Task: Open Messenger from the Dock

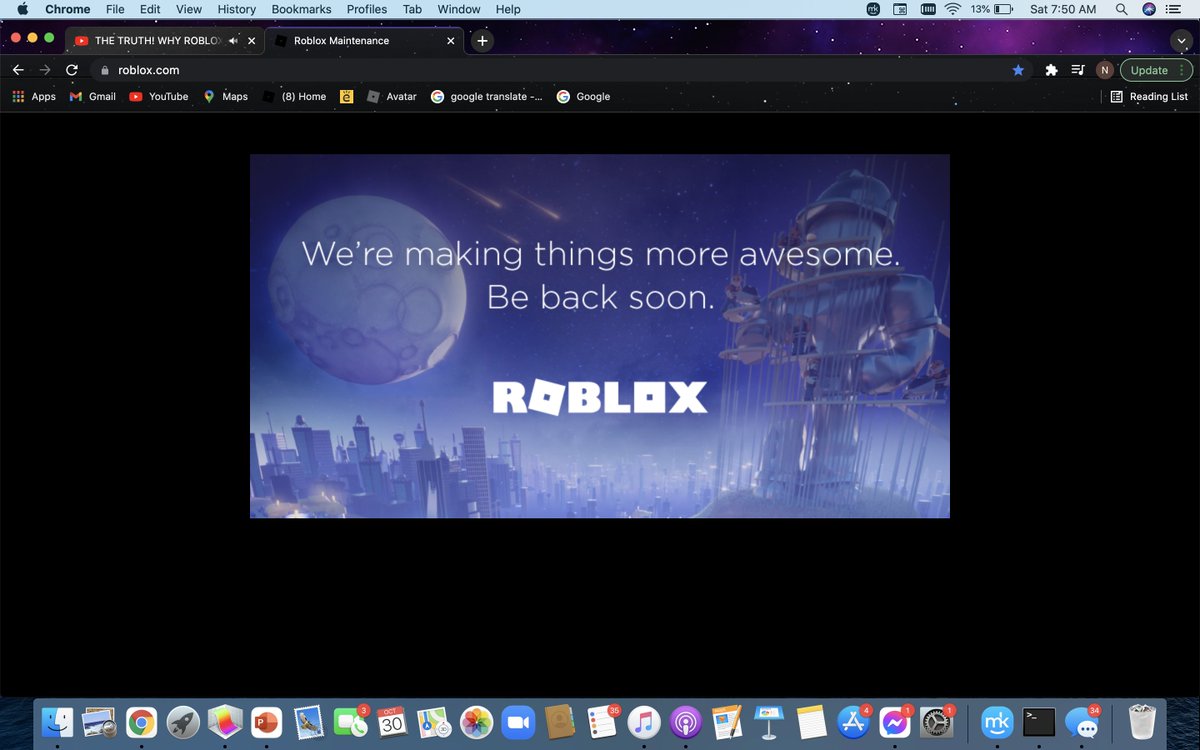Action: coord(894,722)
